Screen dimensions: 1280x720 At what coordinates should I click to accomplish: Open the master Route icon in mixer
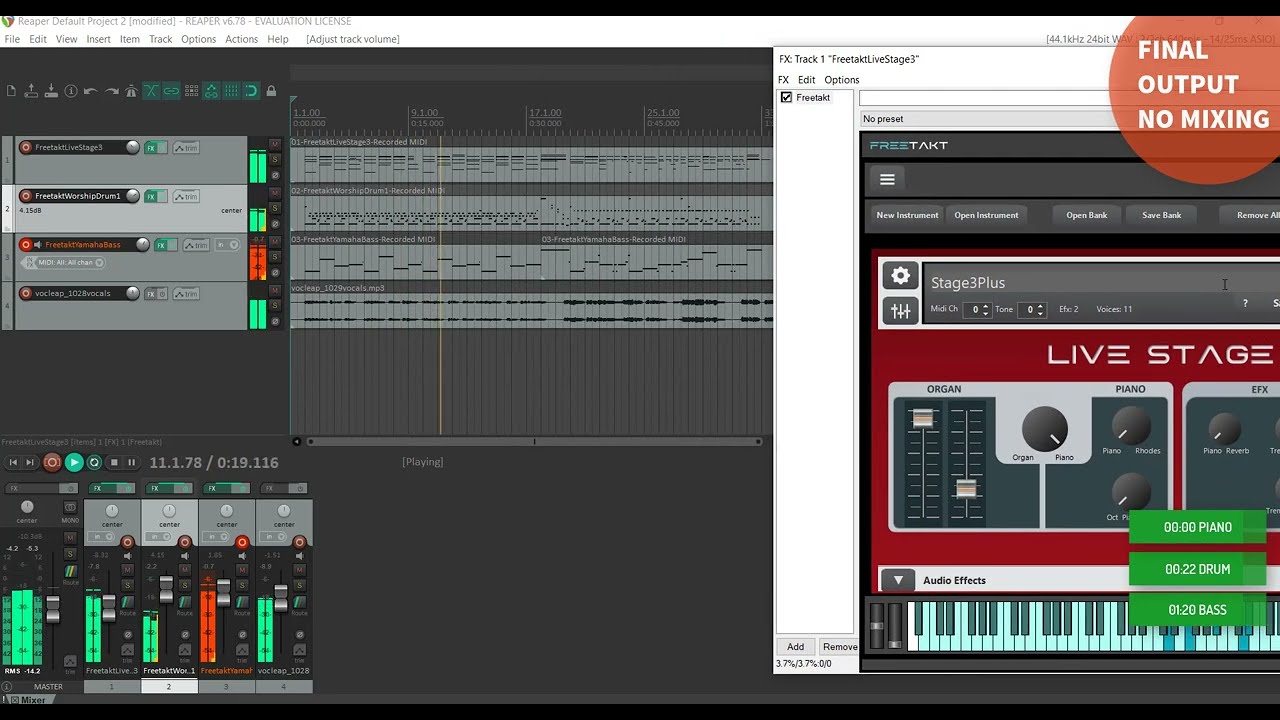(x=70, y=571)
